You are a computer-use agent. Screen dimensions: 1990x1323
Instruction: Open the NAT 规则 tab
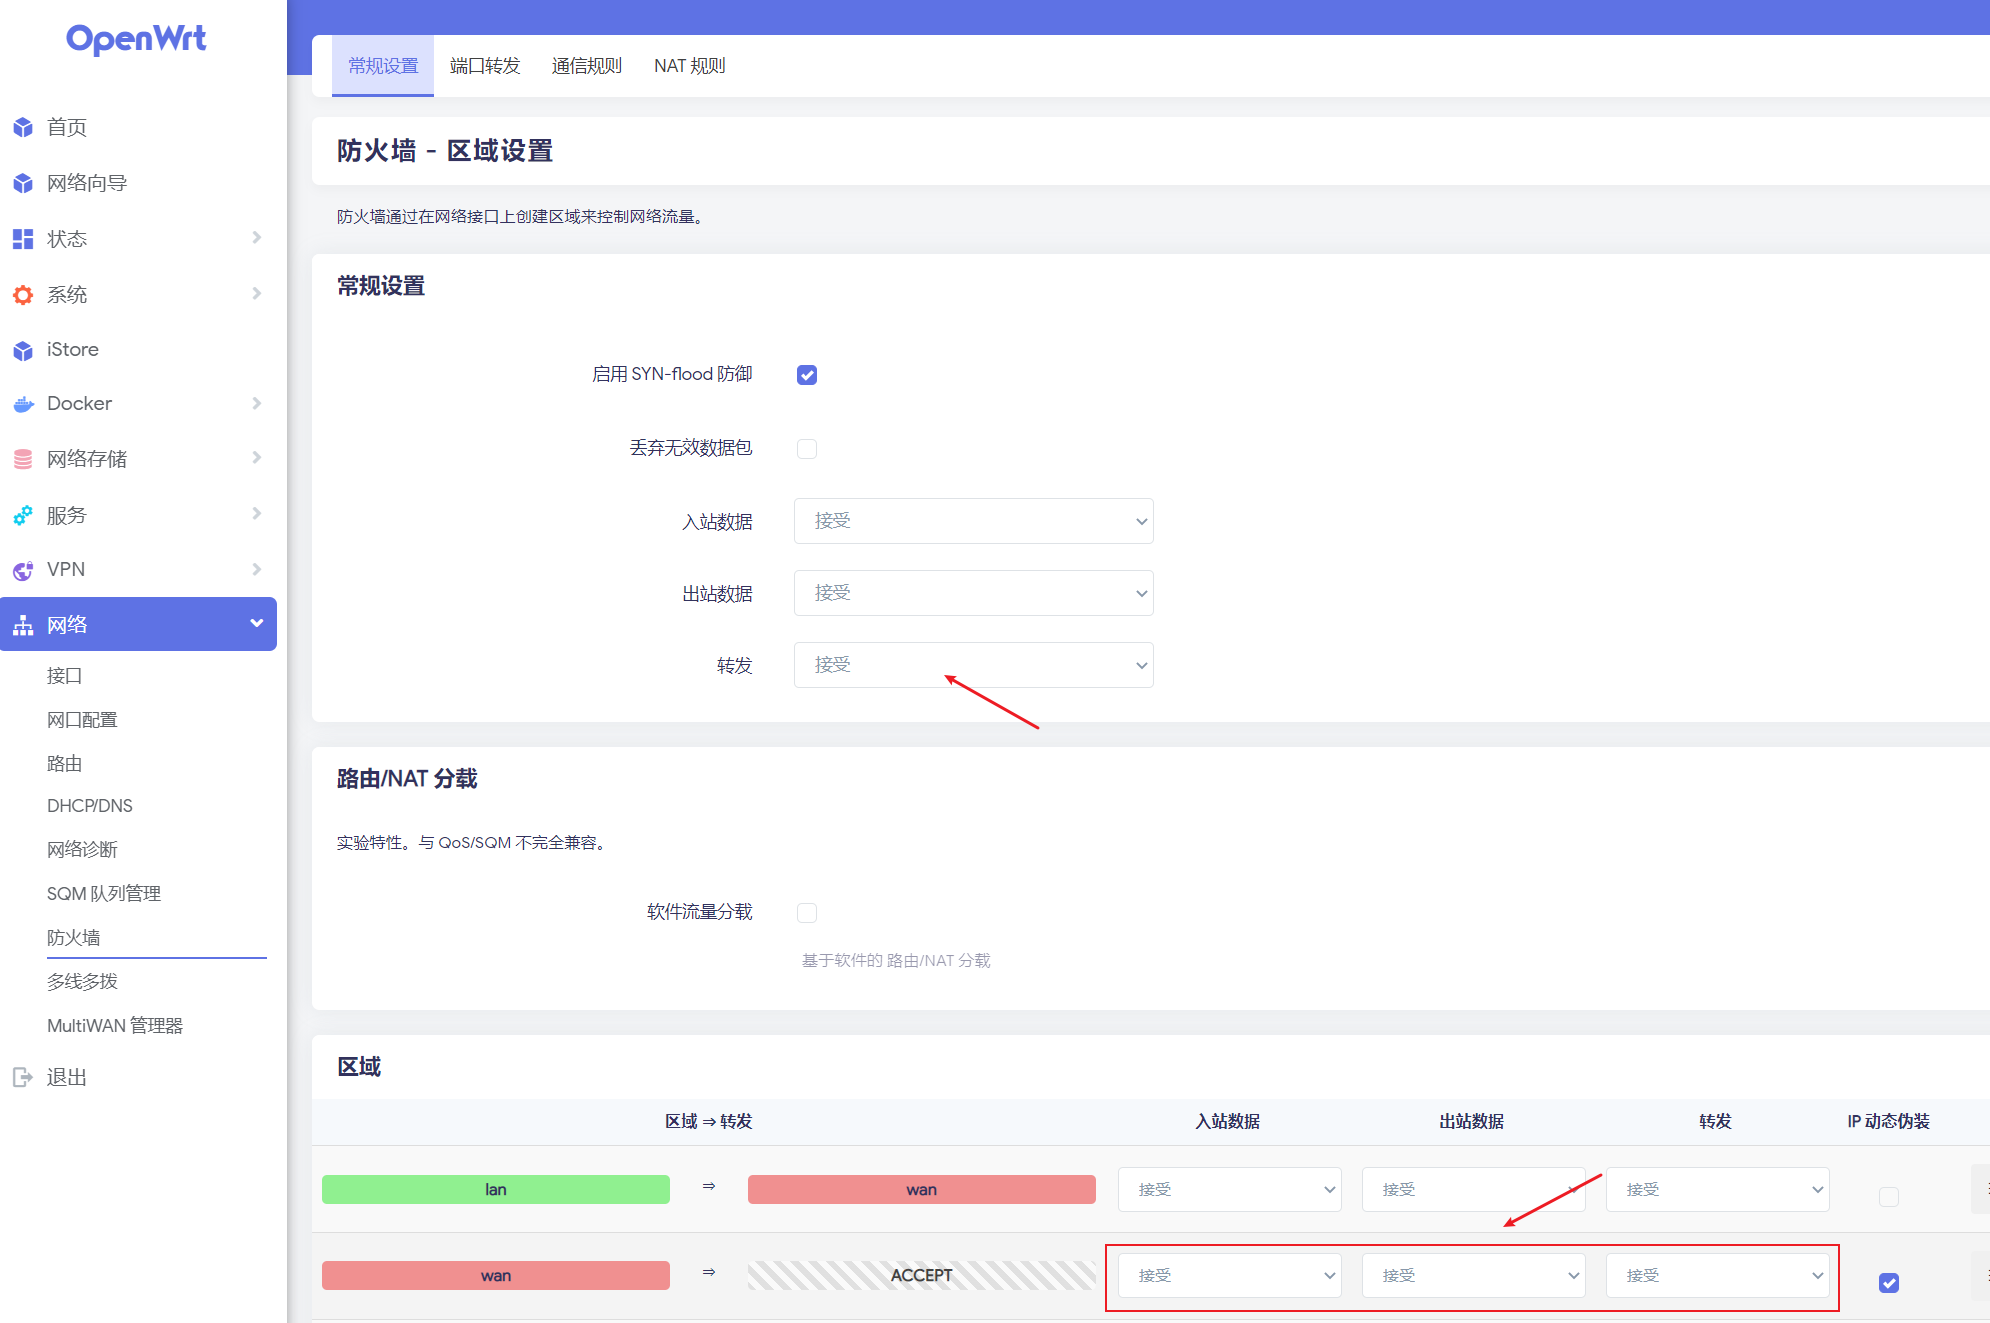pyautogui.click(x=689, y=66)
